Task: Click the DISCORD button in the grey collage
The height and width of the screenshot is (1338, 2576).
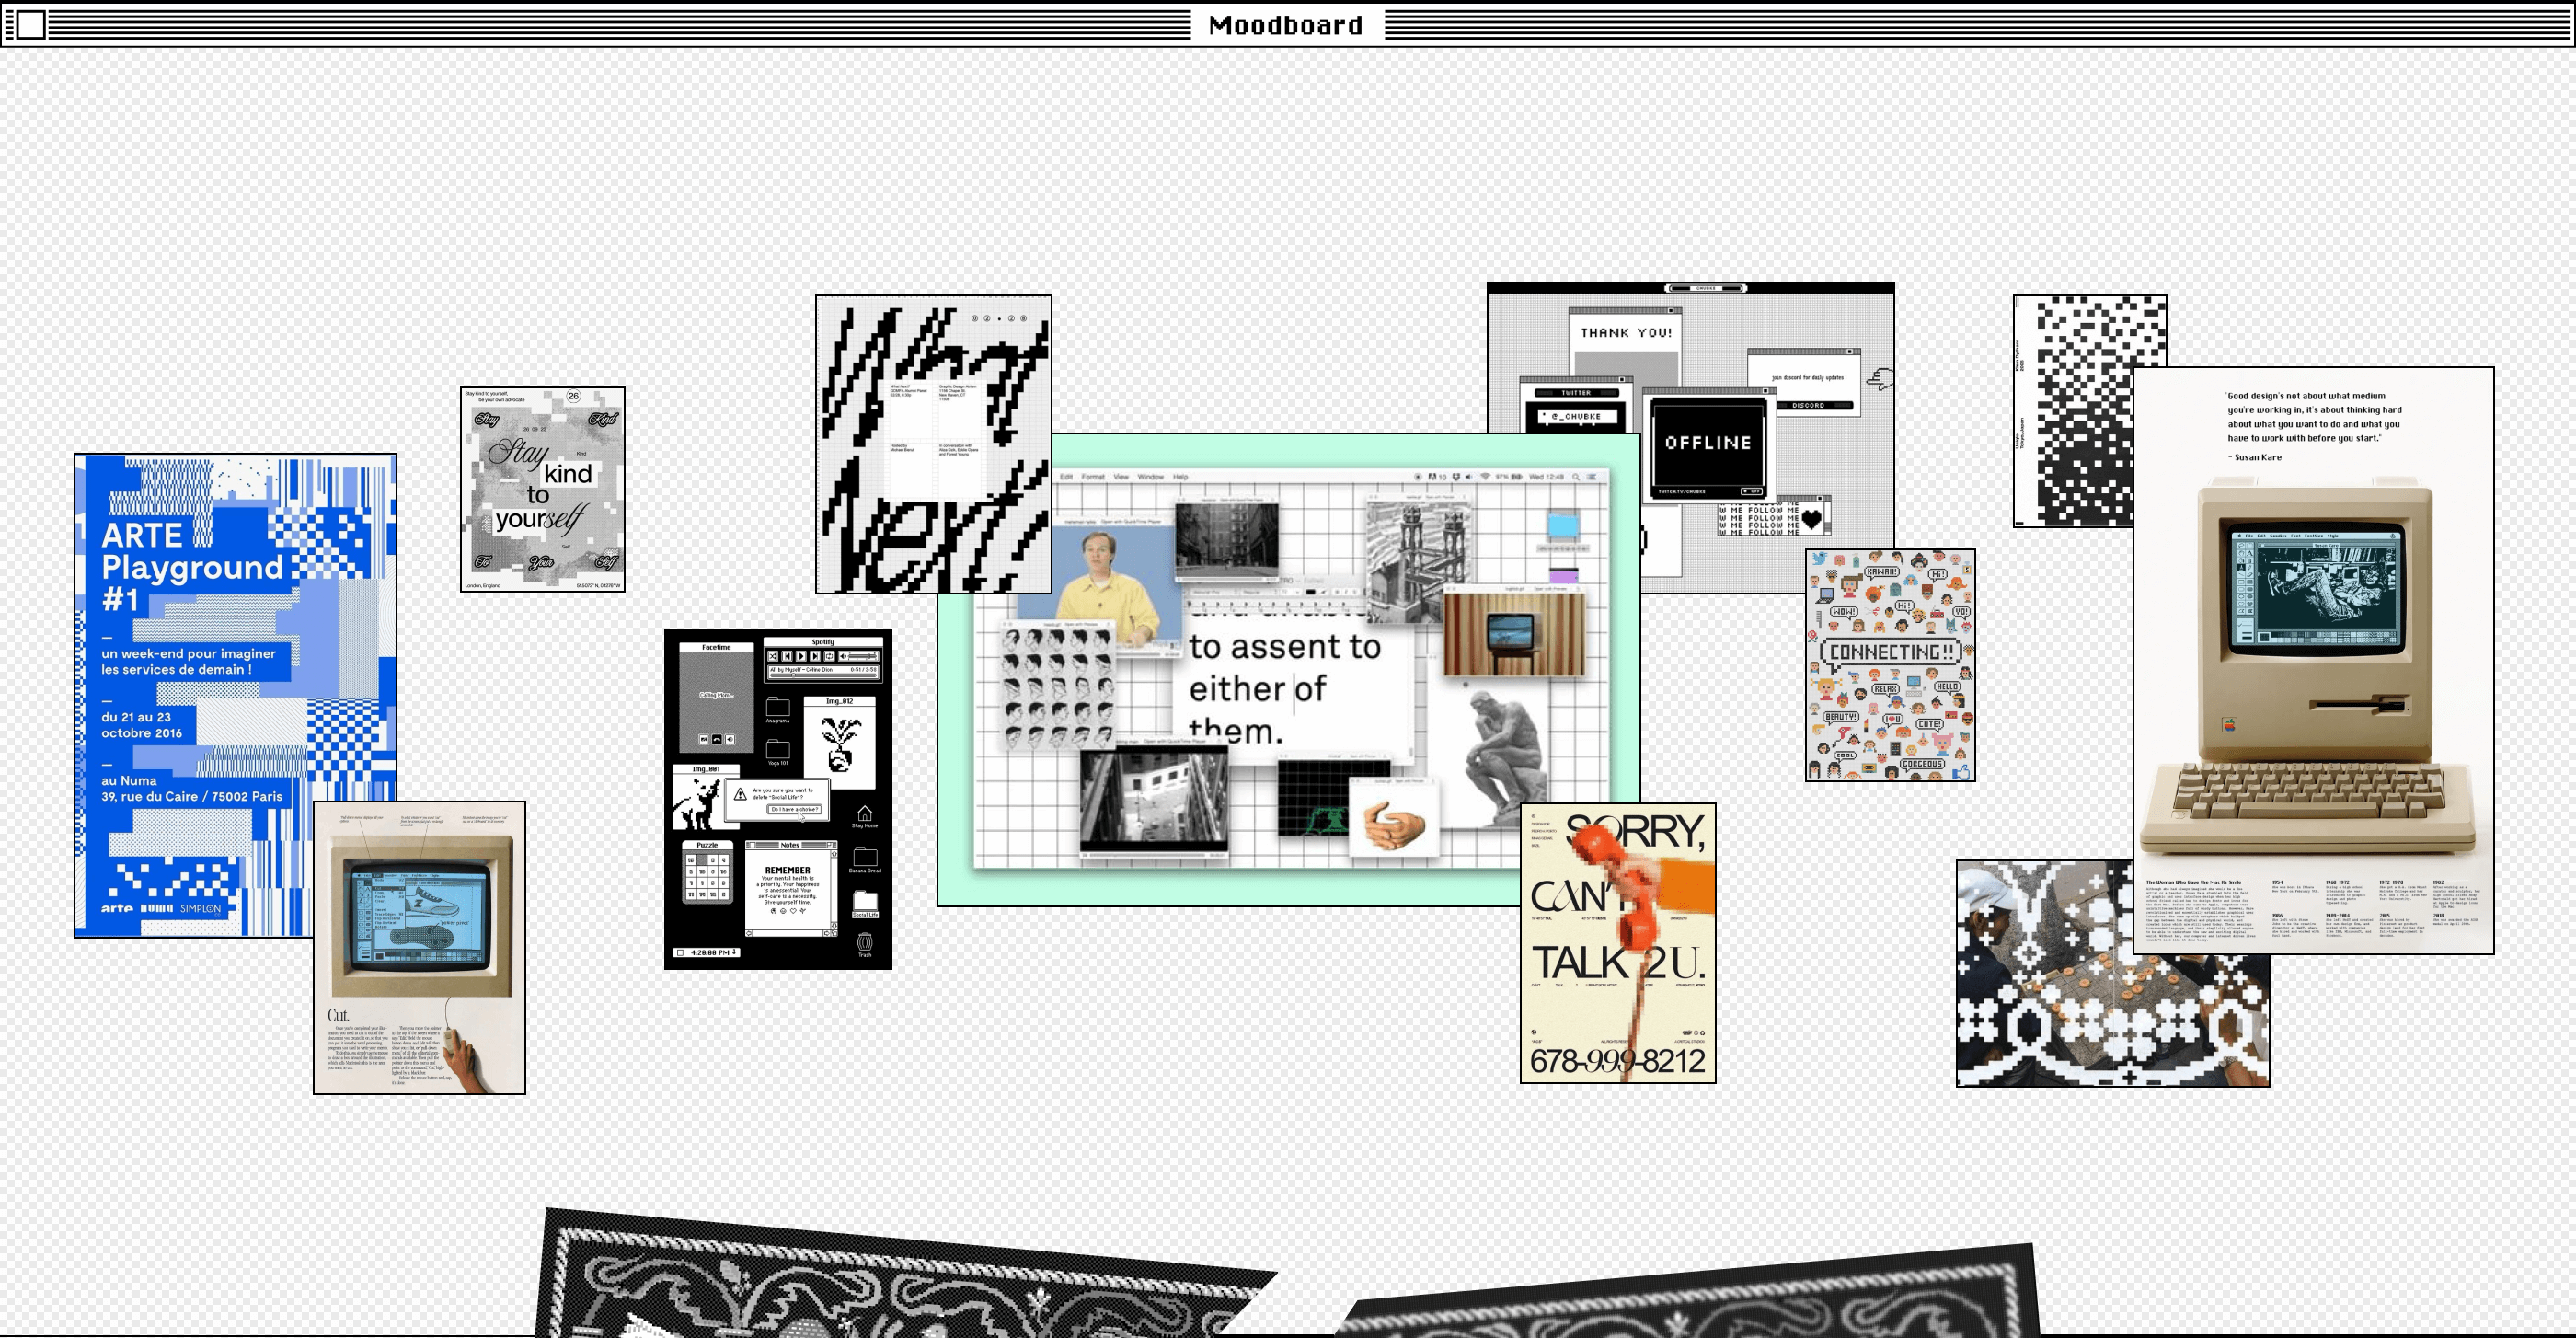Action: 1807,405
